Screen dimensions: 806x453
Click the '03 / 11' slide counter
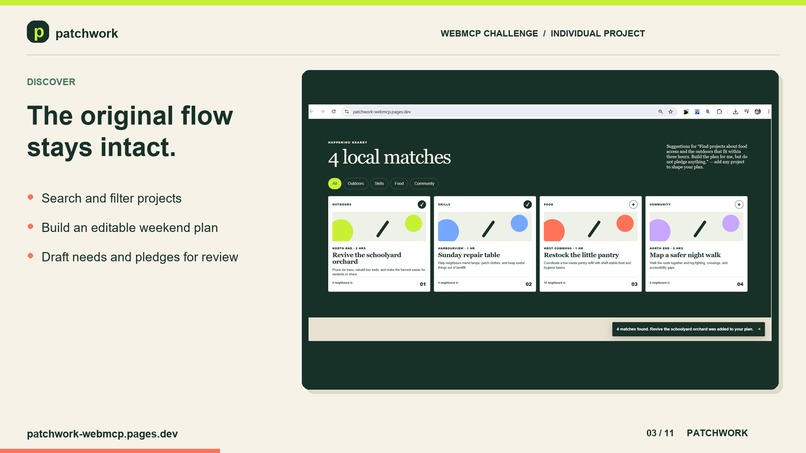click(x=660, y=433)
